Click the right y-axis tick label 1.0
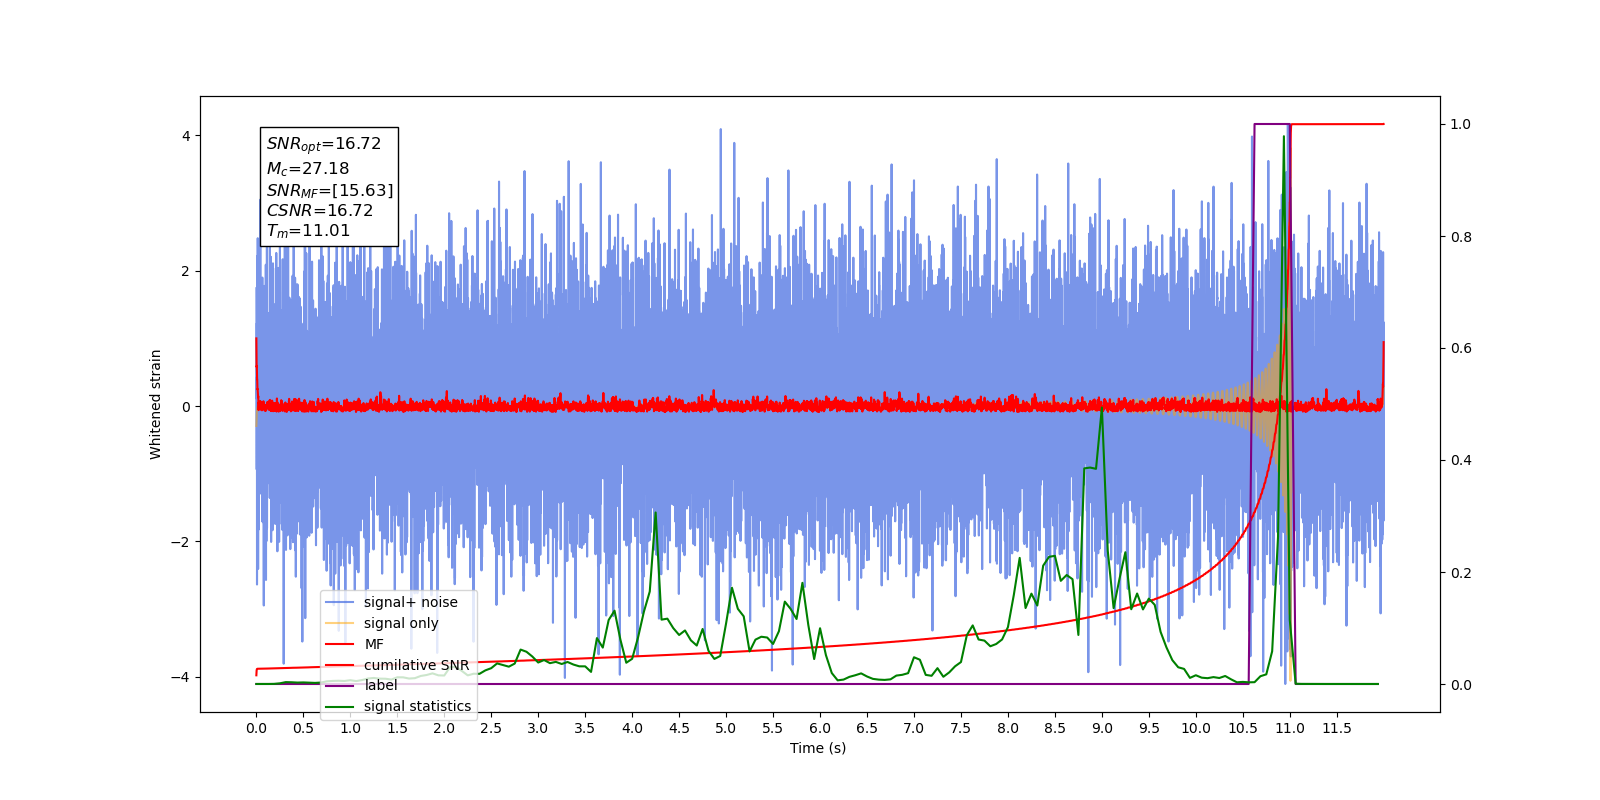 (x=1461, y=124)
